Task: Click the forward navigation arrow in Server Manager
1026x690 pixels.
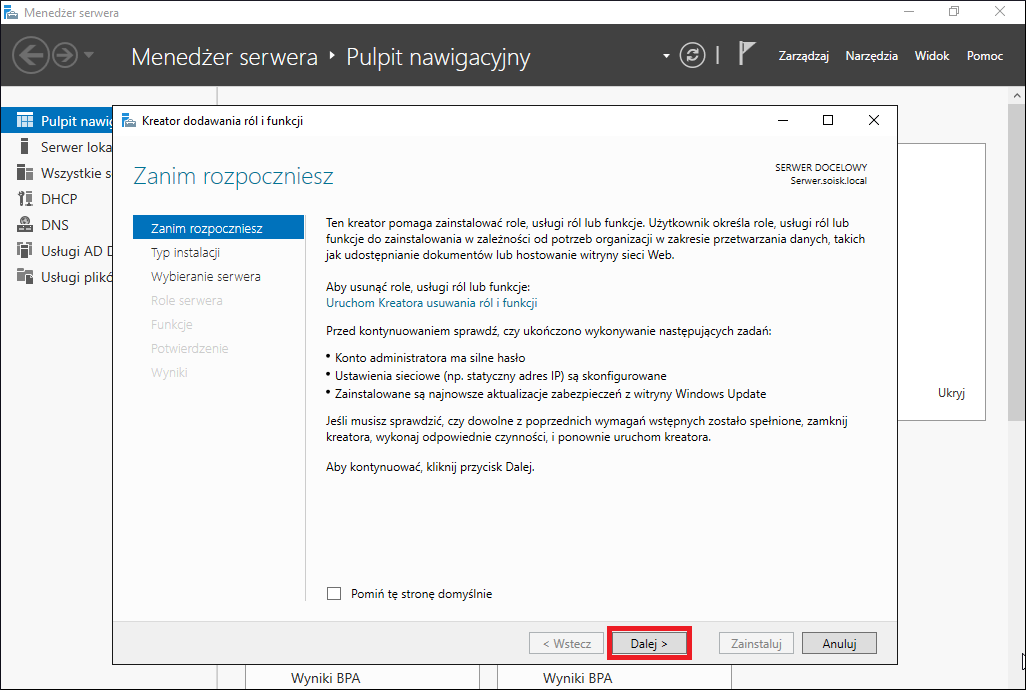Action: coord(65,56)
